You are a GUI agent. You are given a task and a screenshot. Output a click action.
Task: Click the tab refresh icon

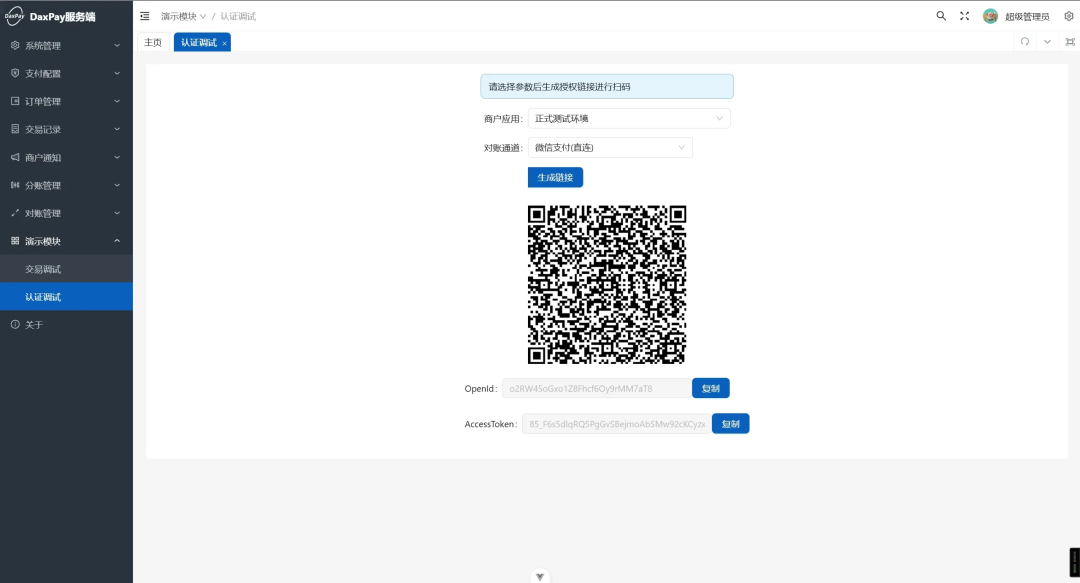1025,42
